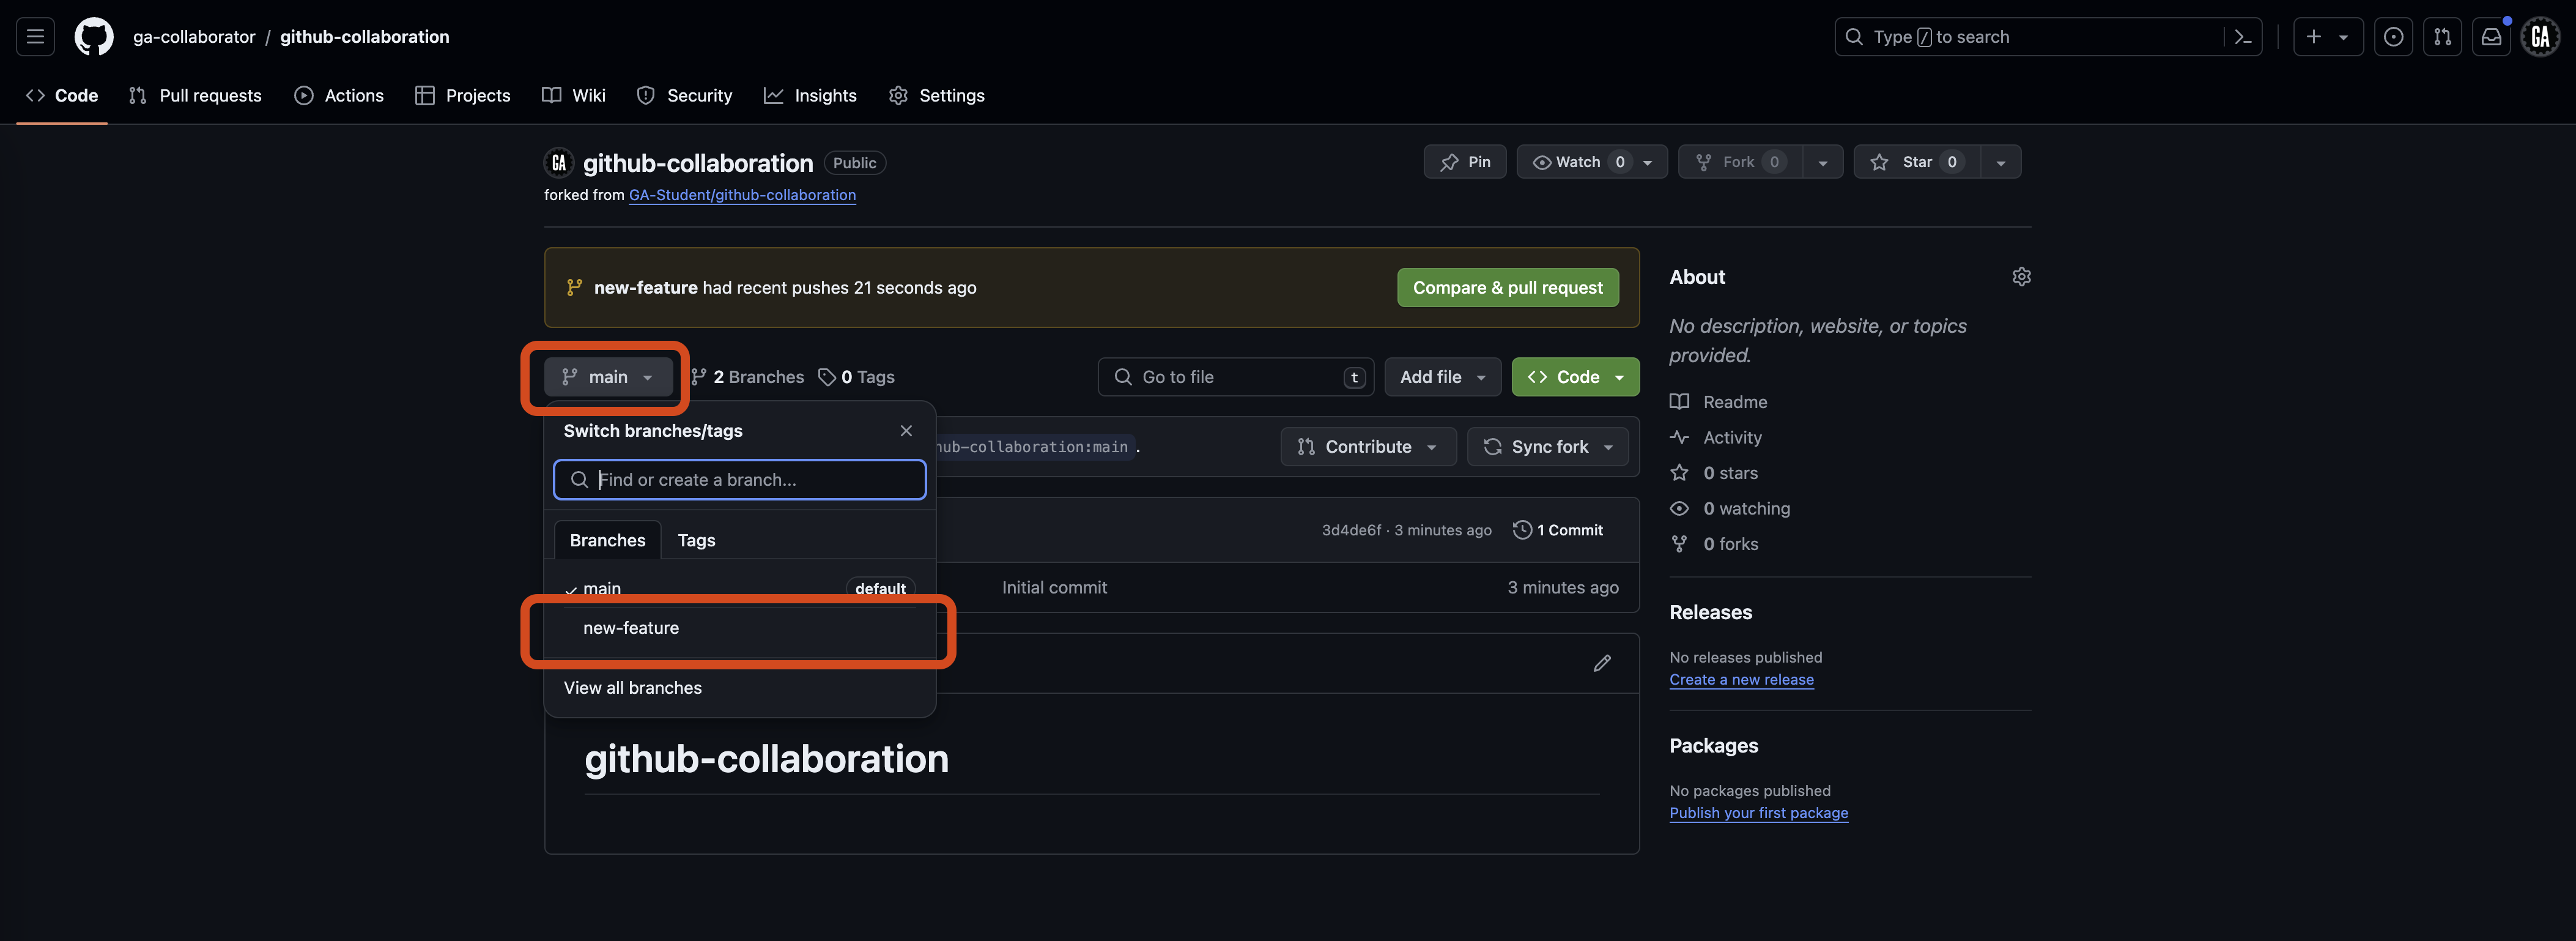Viewport: 2576px width, 941px height.
Task: Click the Find or create a branch field
Action: [x=739, y=479]
